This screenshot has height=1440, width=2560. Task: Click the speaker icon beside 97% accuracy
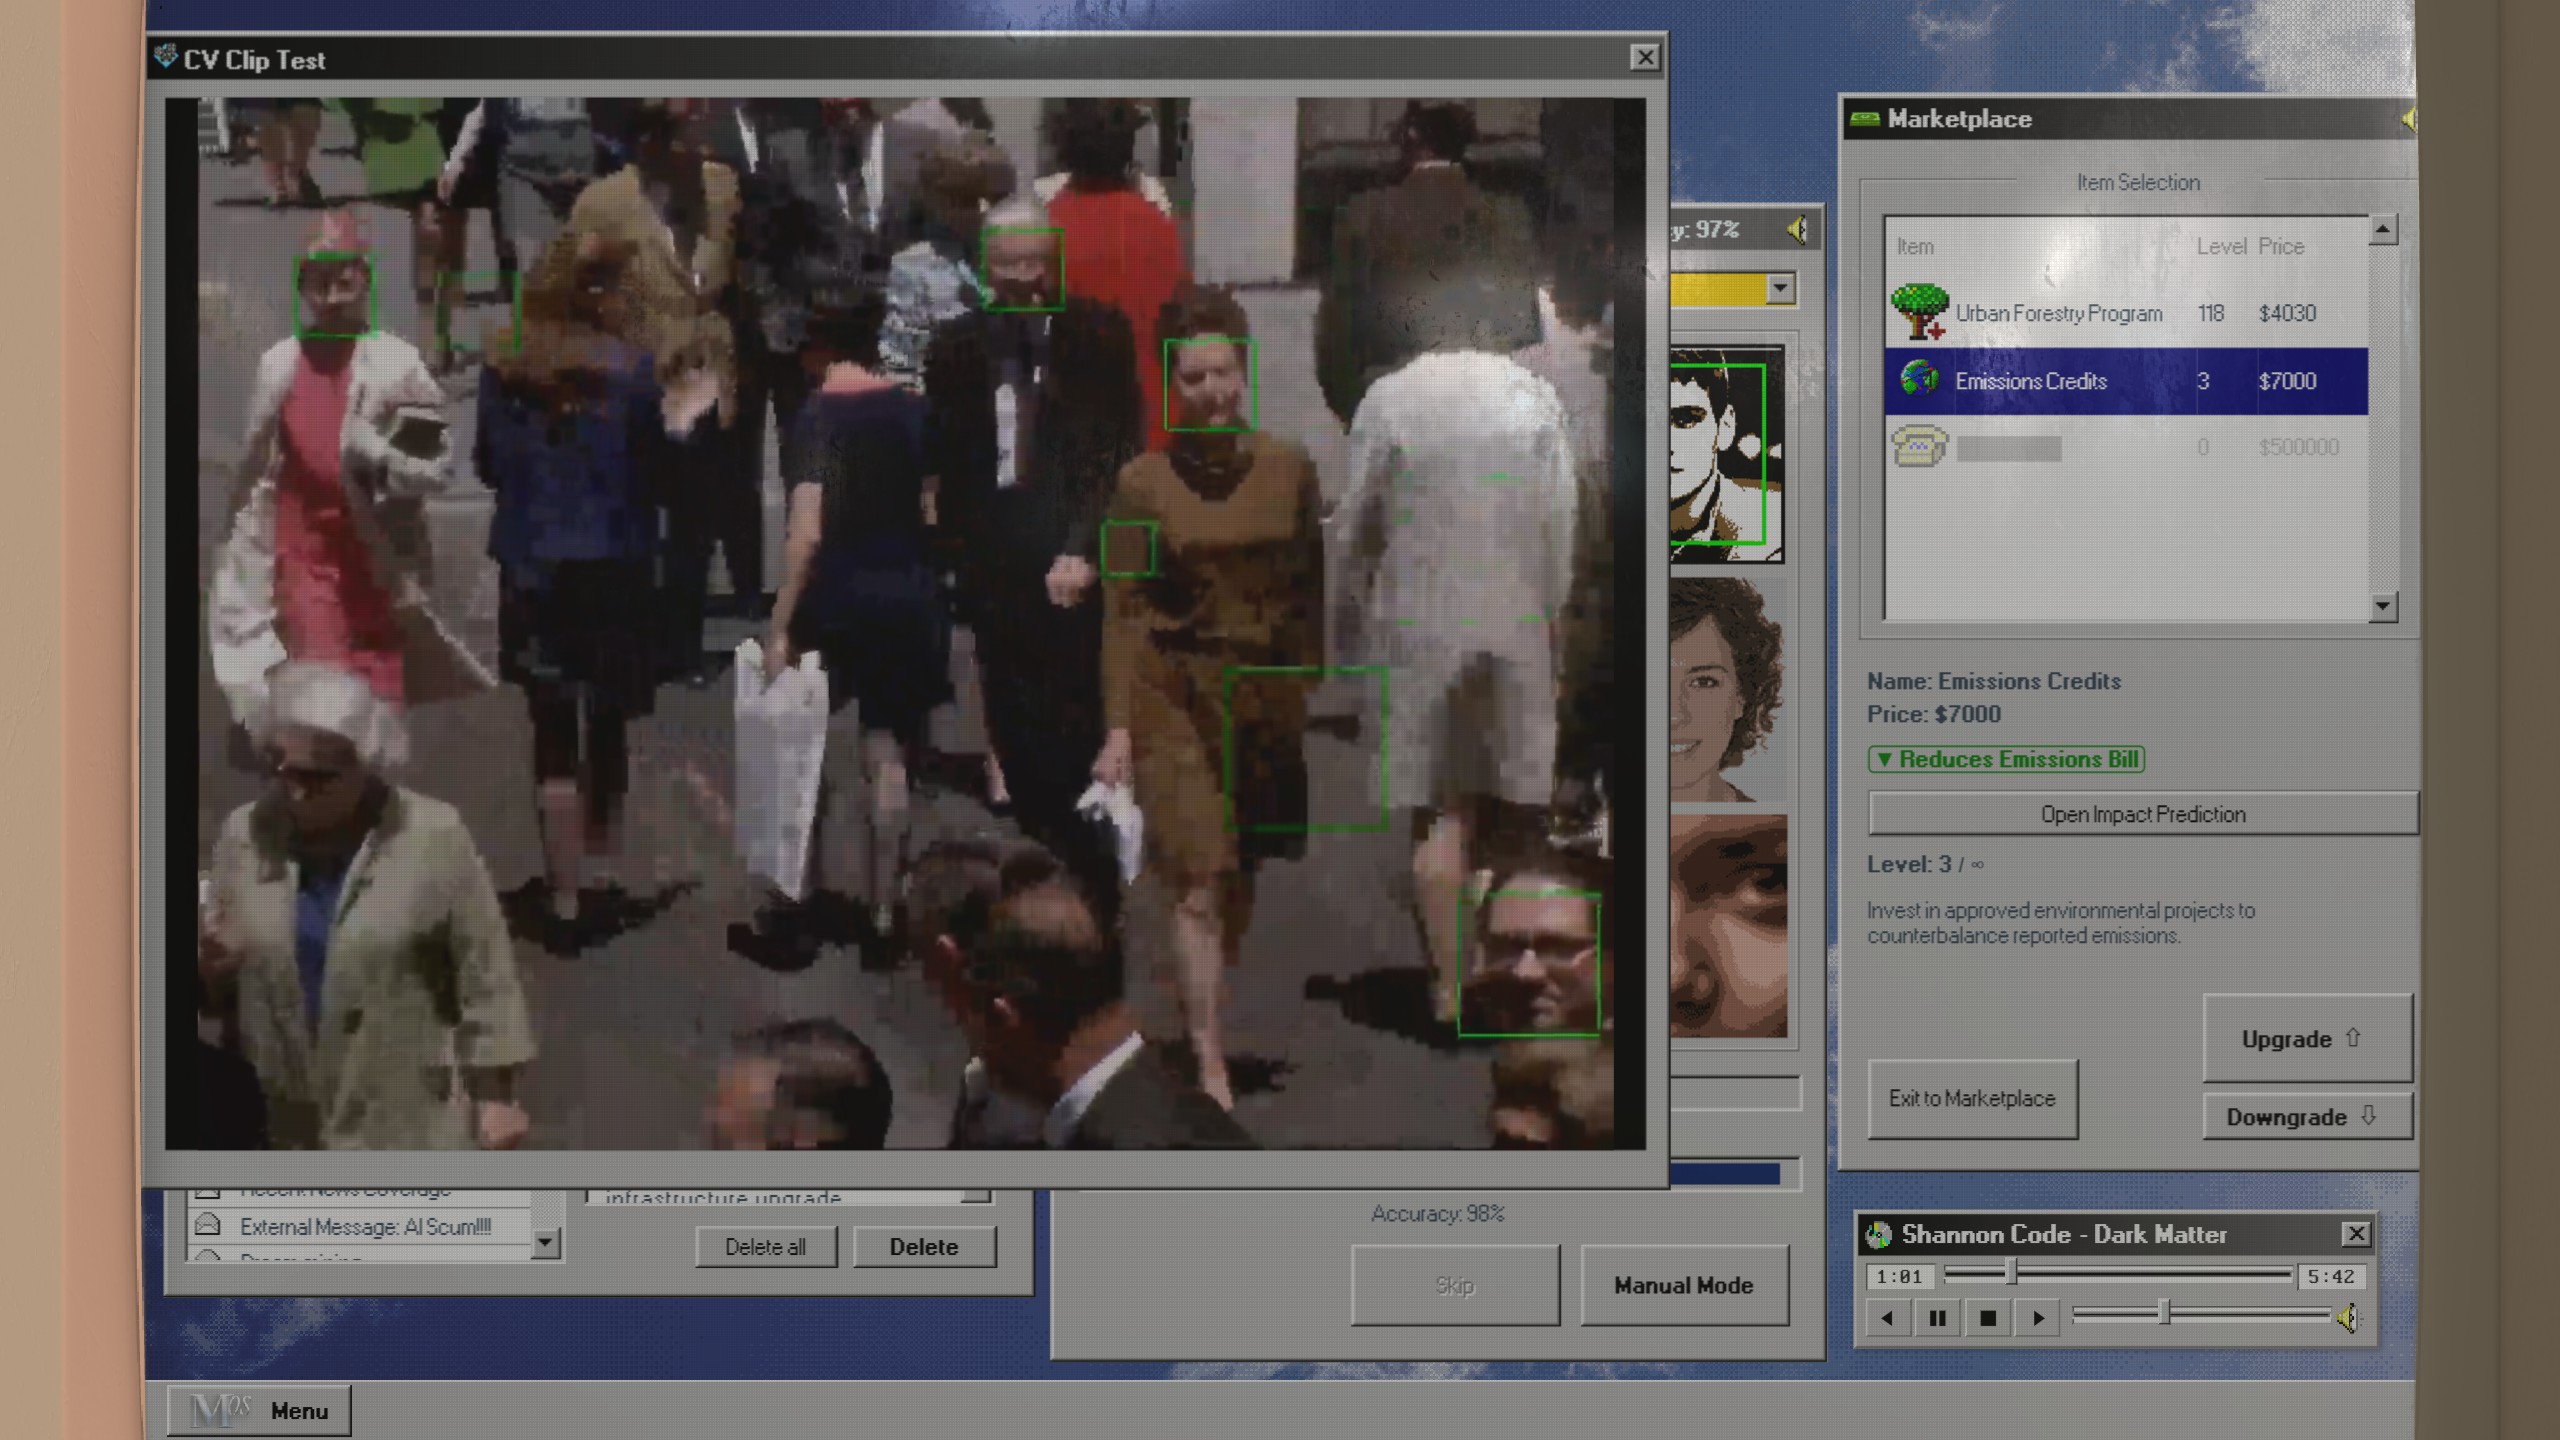1797,230
